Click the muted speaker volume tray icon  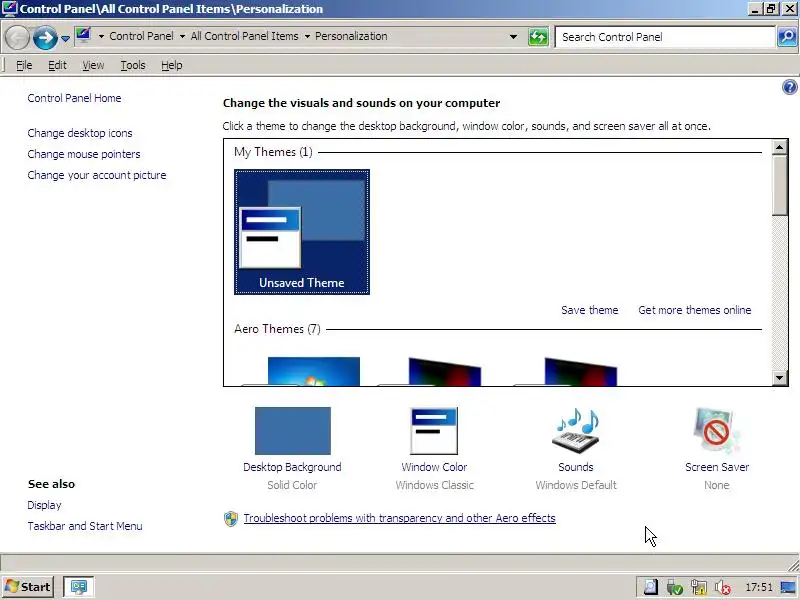tap(722, 588)
